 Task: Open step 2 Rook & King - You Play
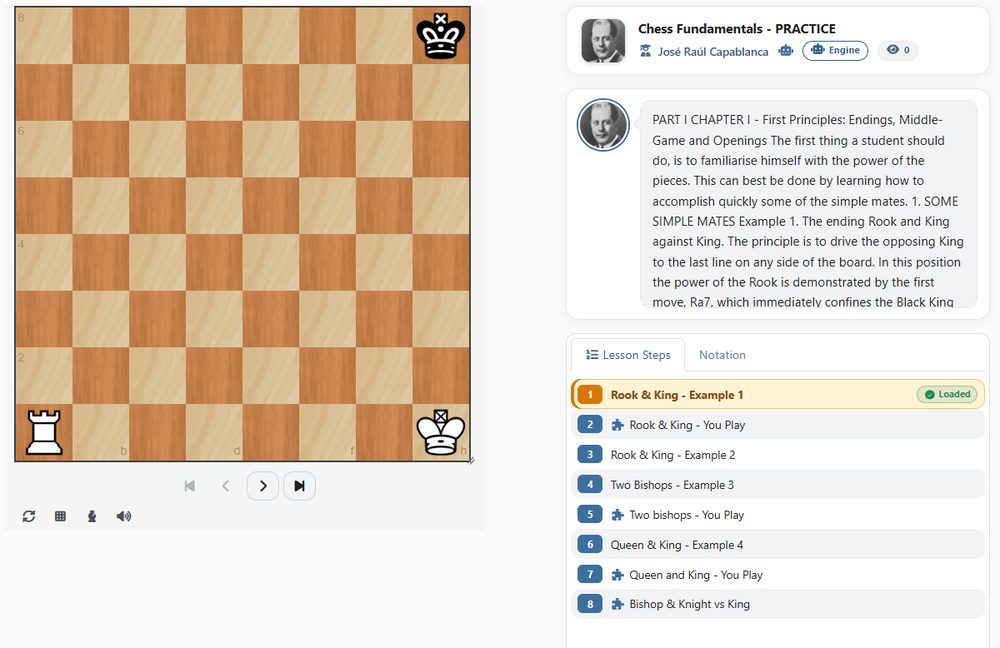click(x=778, y=425)
